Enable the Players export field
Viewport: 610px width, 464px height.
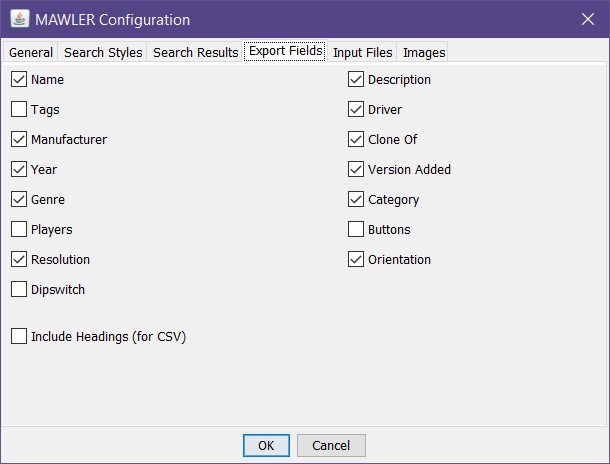tap(20, 230)
